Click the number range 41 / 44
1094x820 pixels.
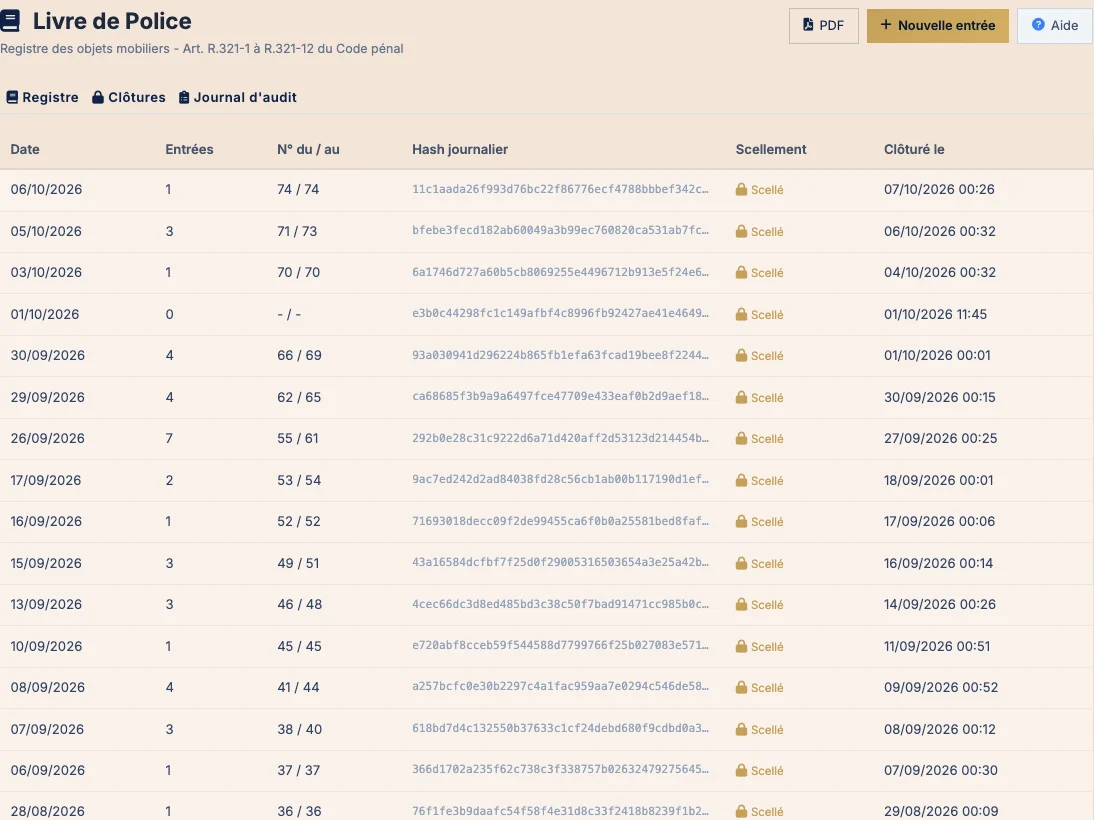tap(299, 687)
